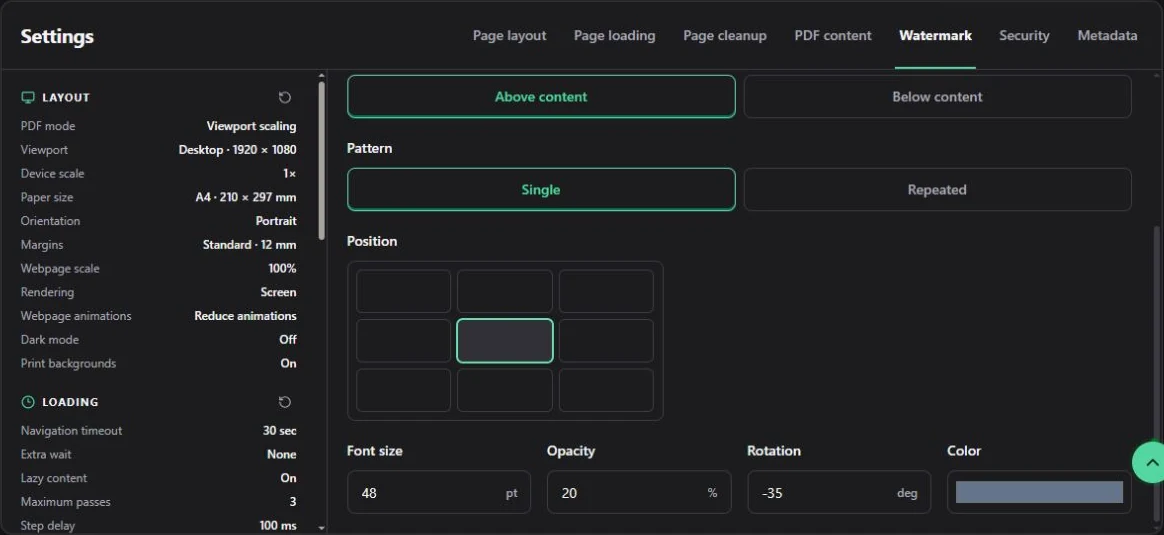1164x535 pixels.
Task: Switch to the Page loading tab
Action: [x=614, y=36]
